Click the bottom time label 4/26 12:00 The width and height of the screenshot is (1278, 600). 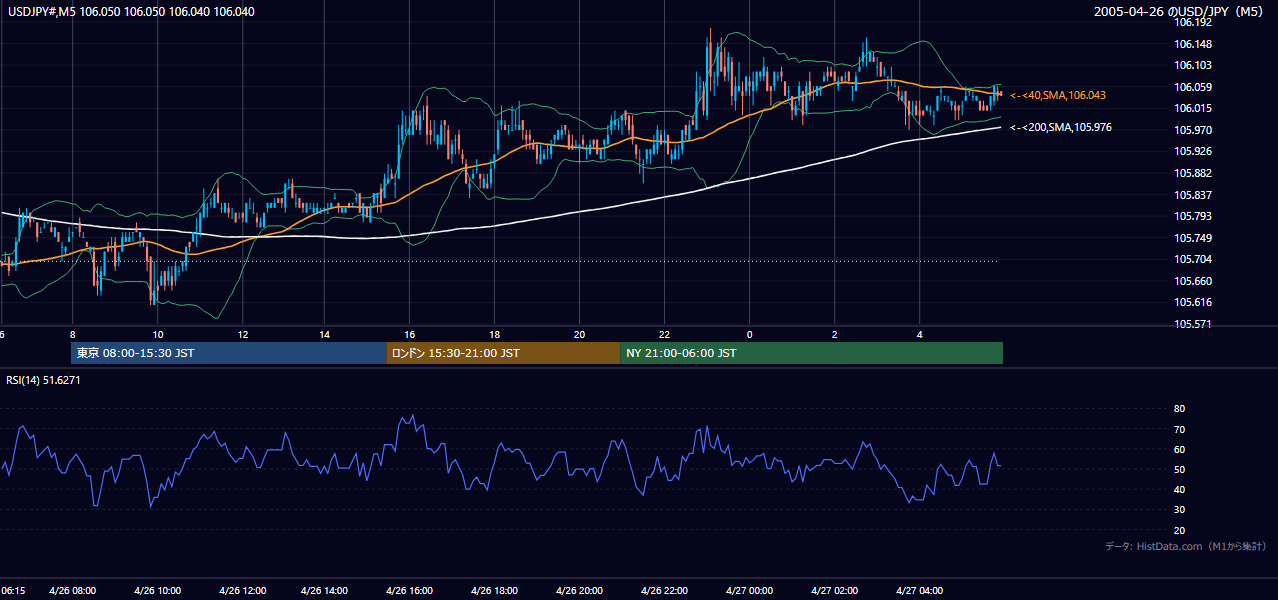pos(241,591)
